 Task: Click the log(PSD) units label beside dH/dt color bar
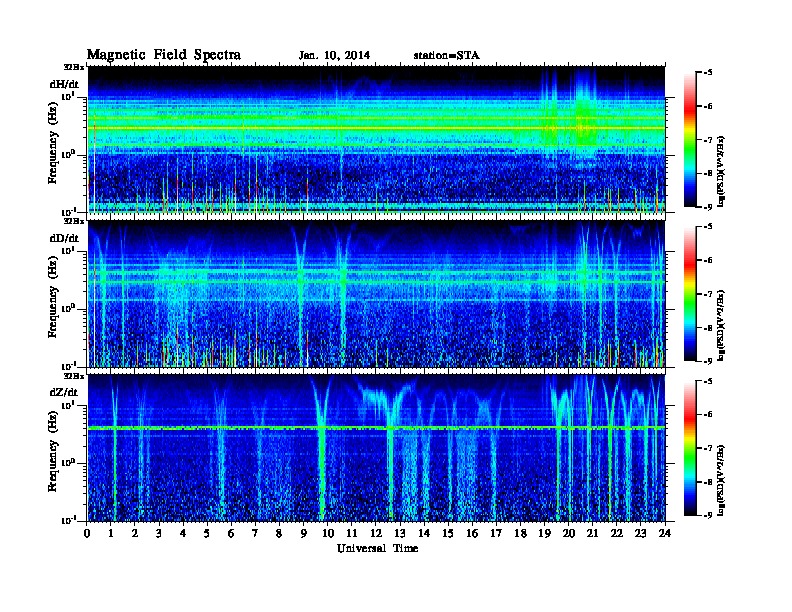tap(721, 171)
